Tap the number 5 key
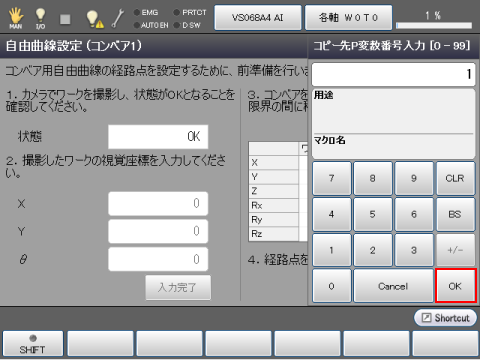The image size is (480, 360). click(373, 214)
